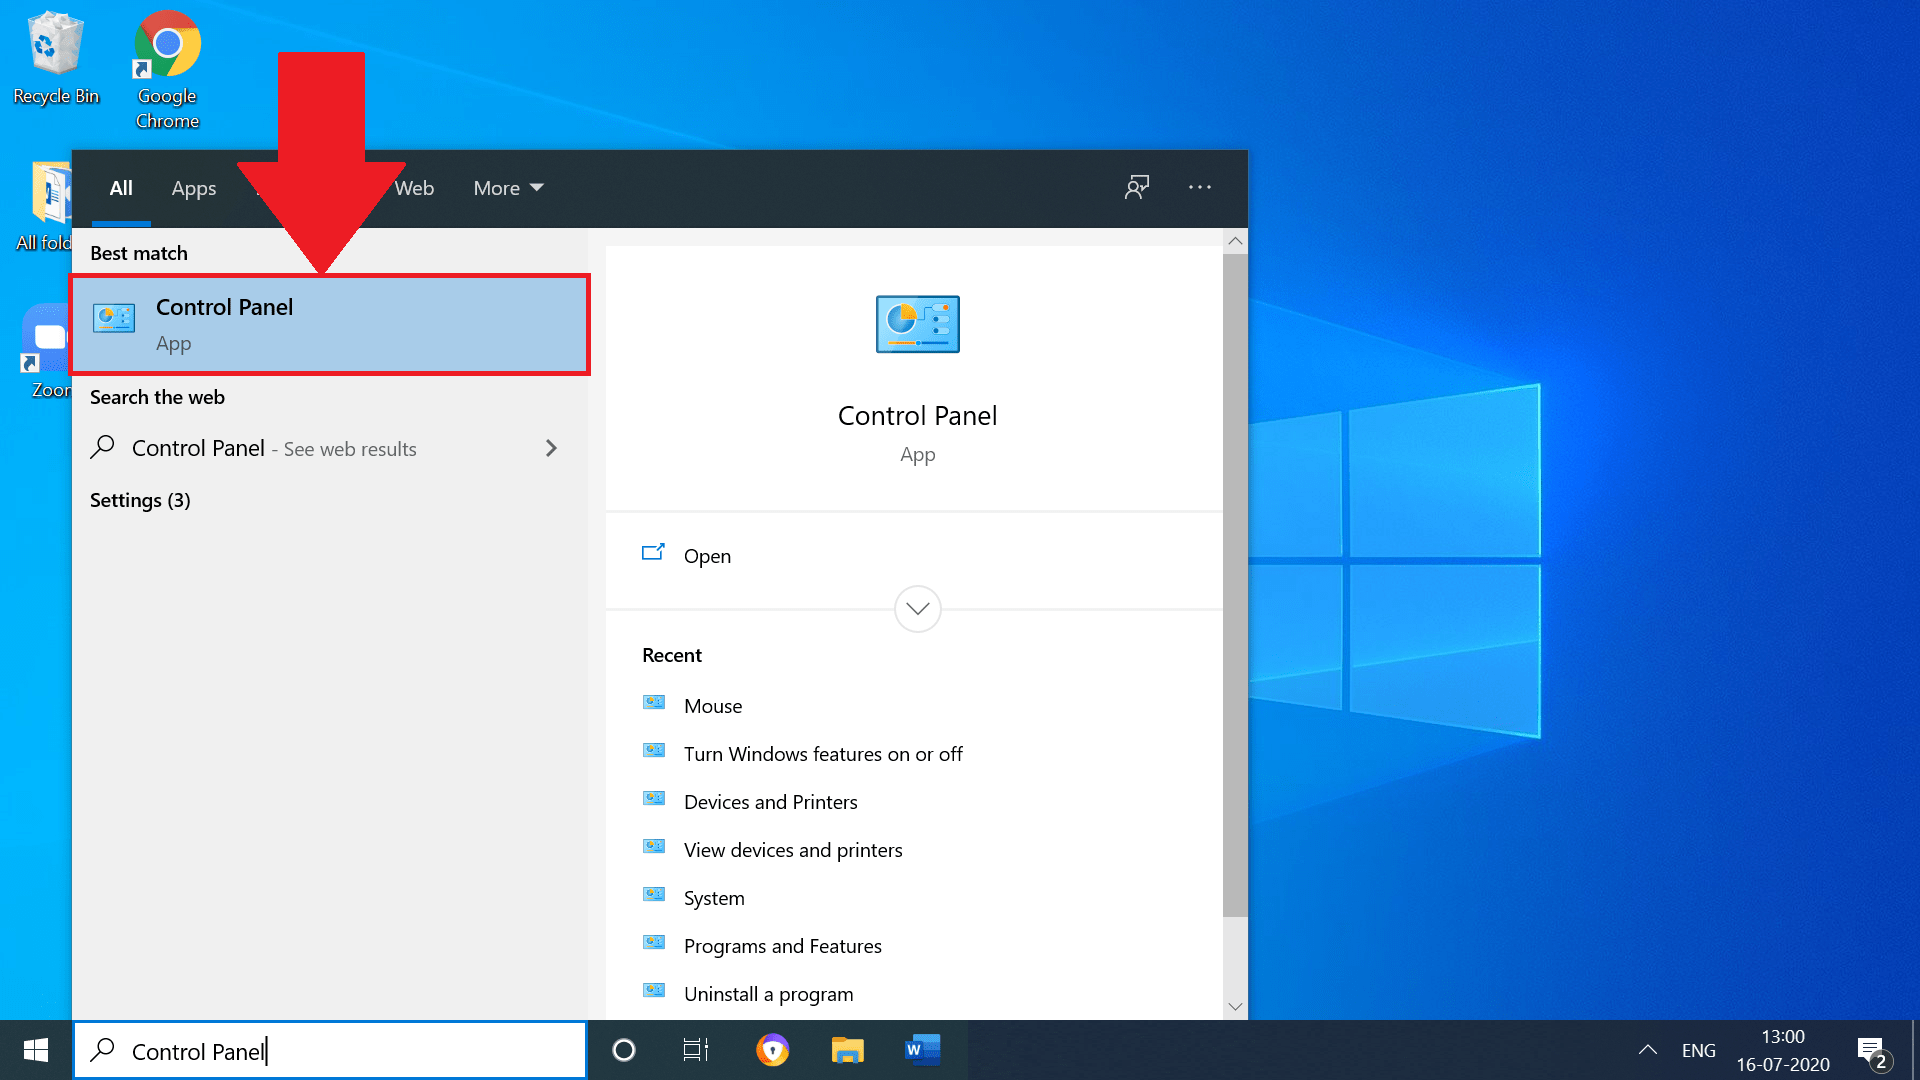The width and height of the screenshot is (1920, 1080).
Task: Open Turn Windows features on or off
Action: (x=823, y=754)
